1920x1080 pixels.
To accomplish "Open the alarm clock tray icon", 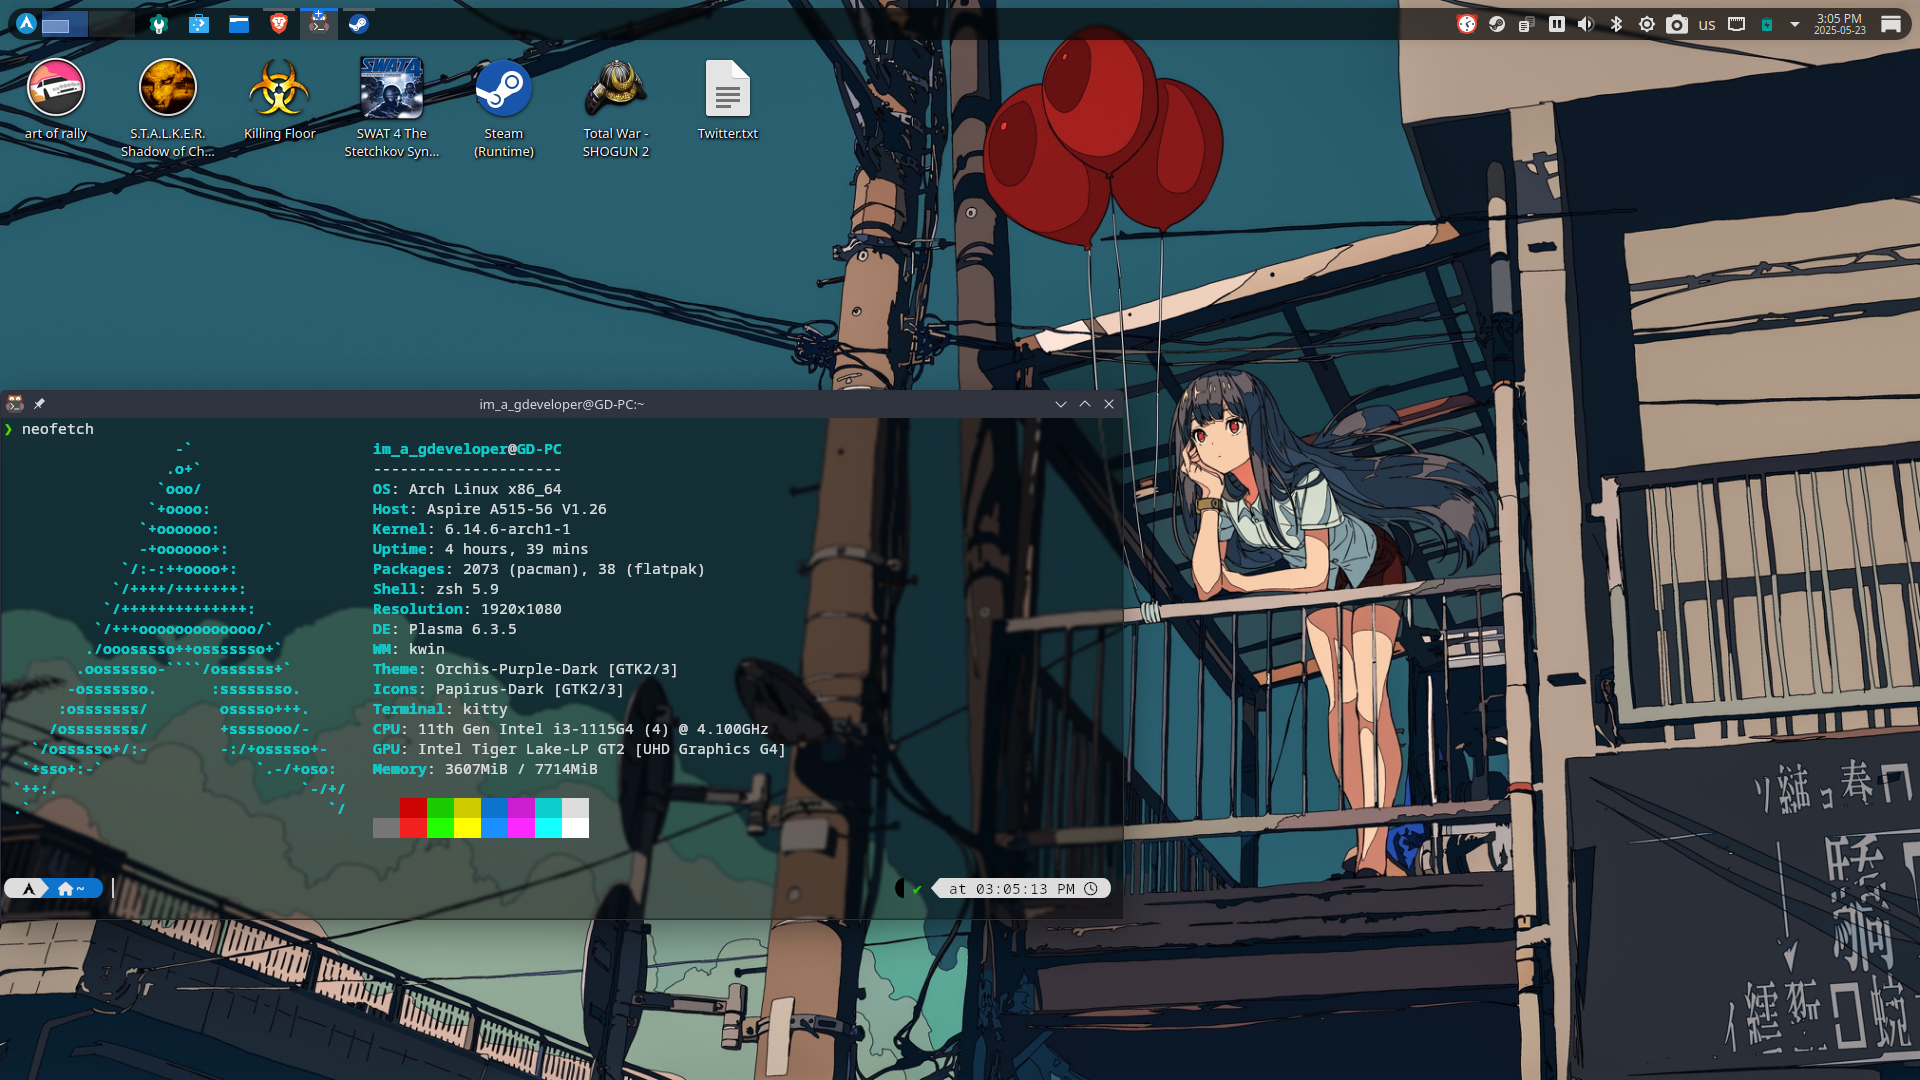I will point(1467,24).
